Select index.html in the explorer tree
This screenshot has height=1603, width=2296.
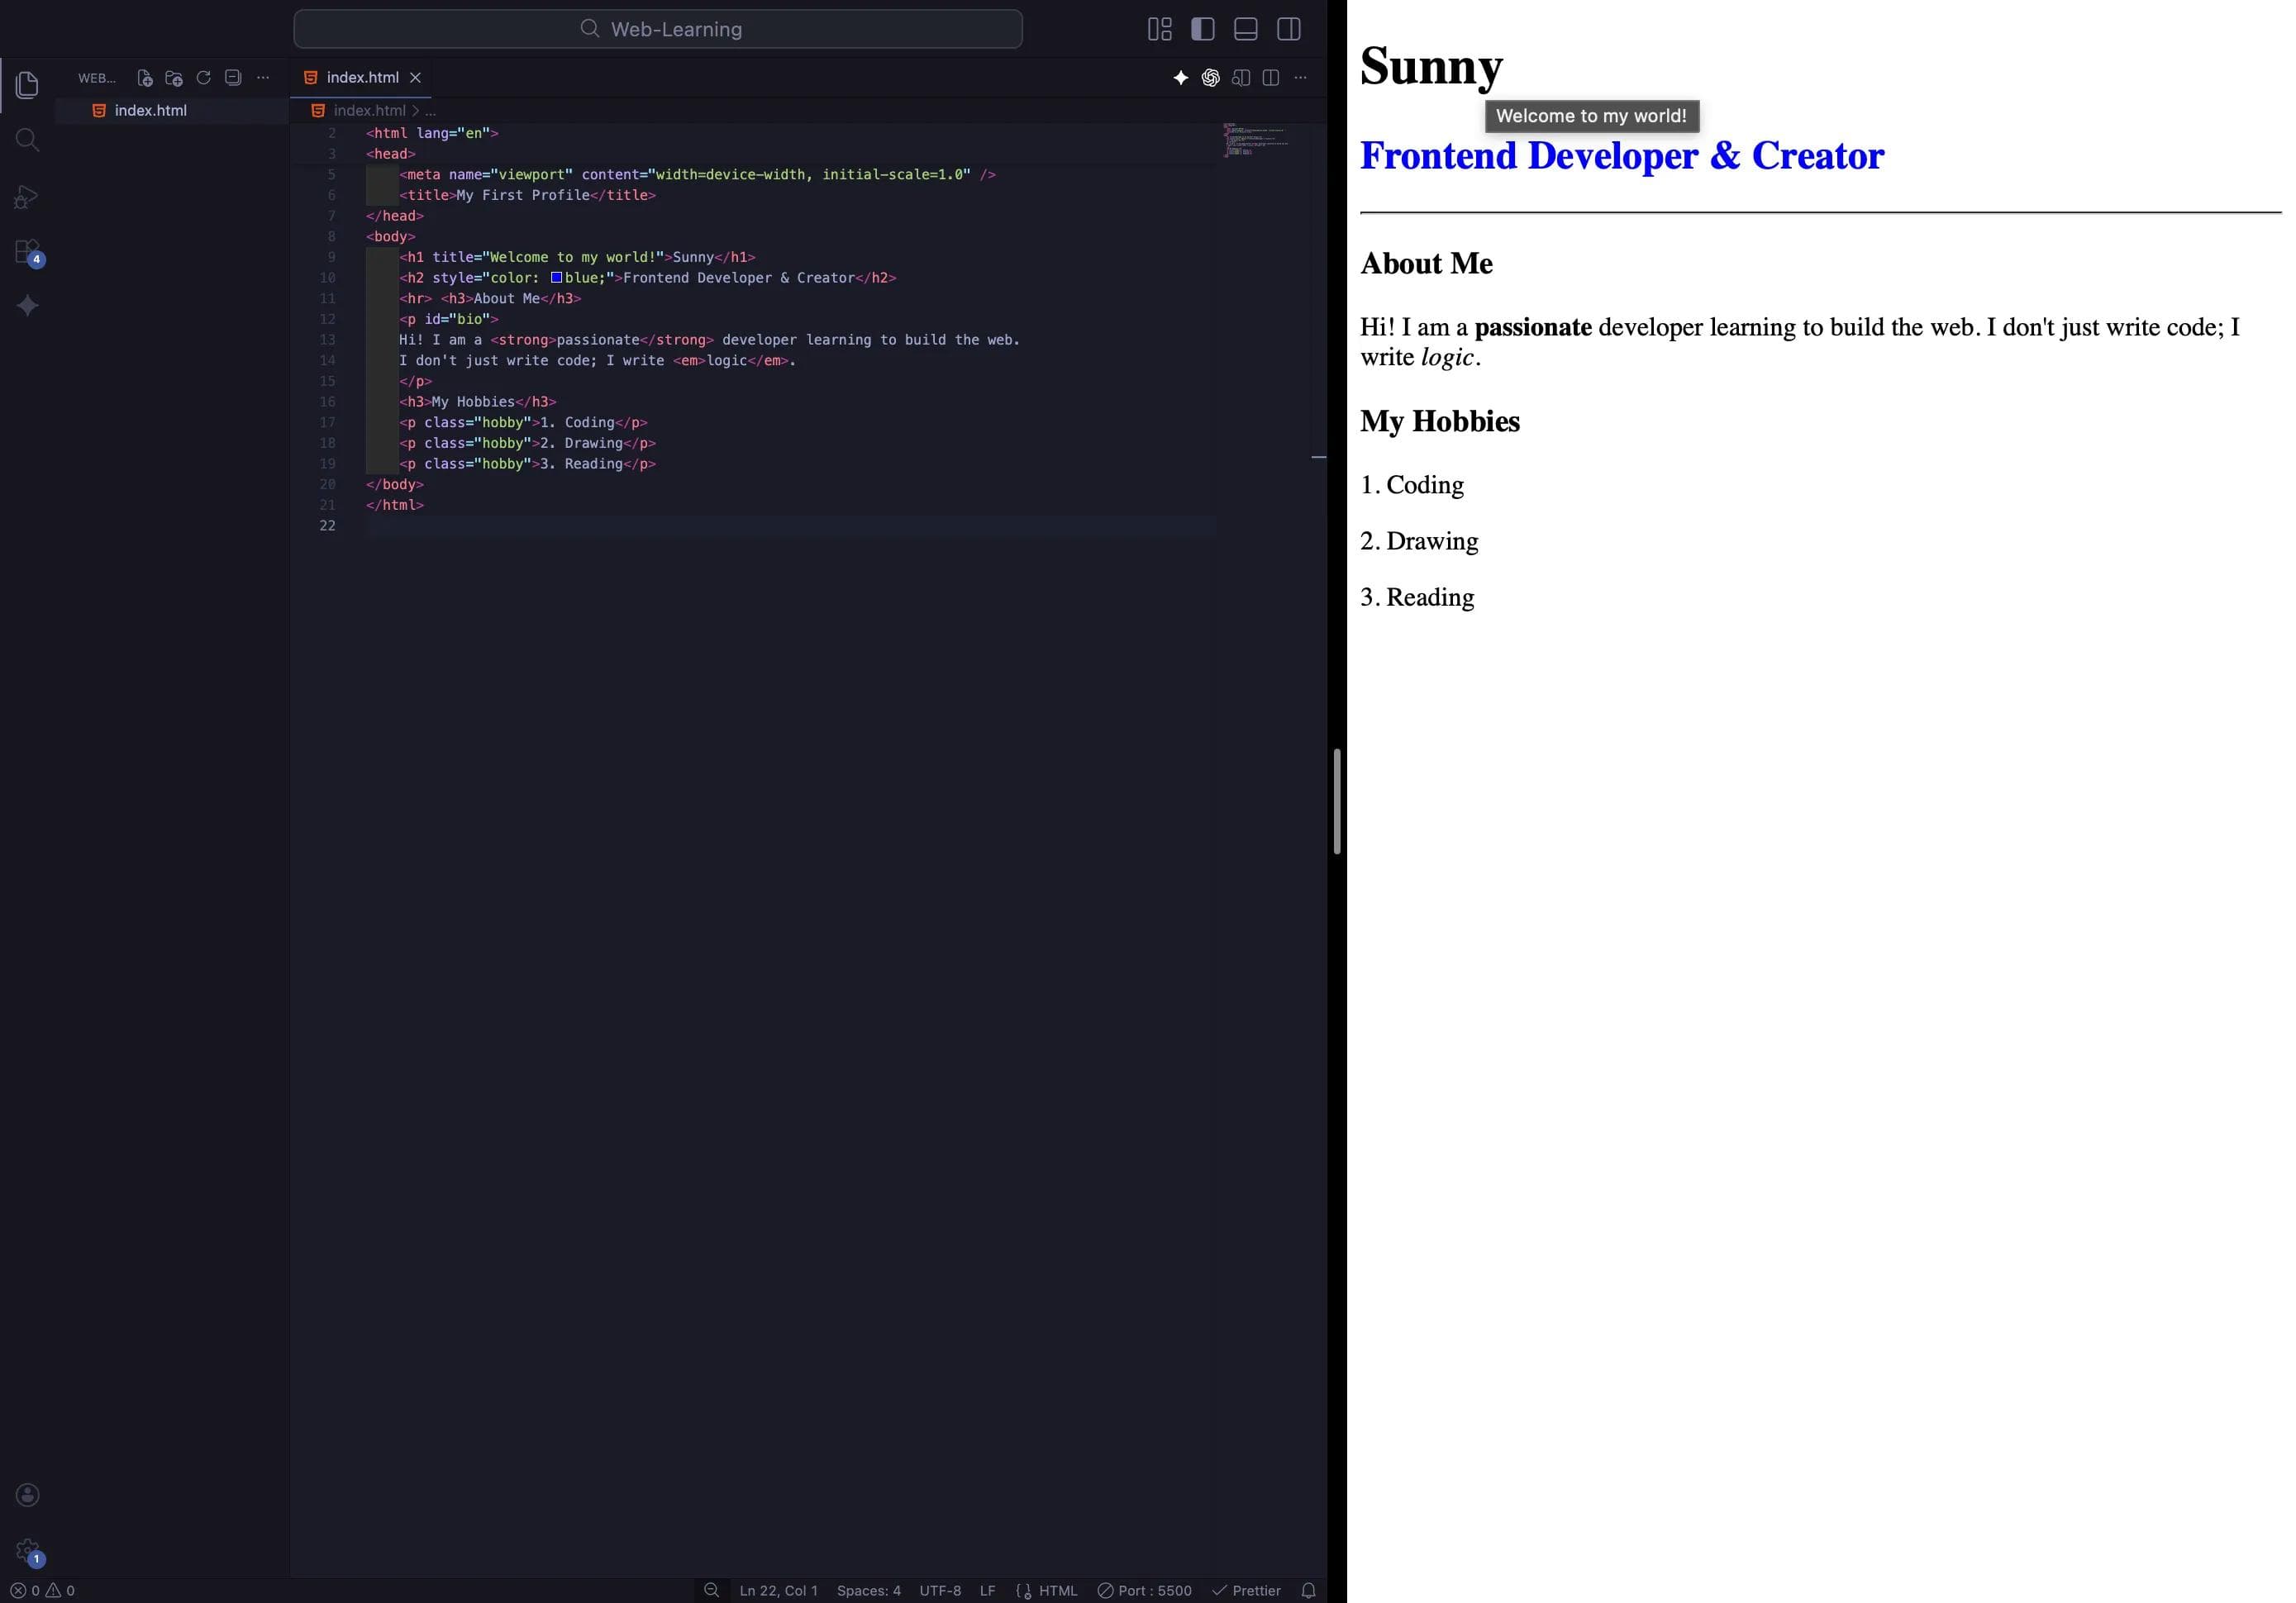point(150,111)
